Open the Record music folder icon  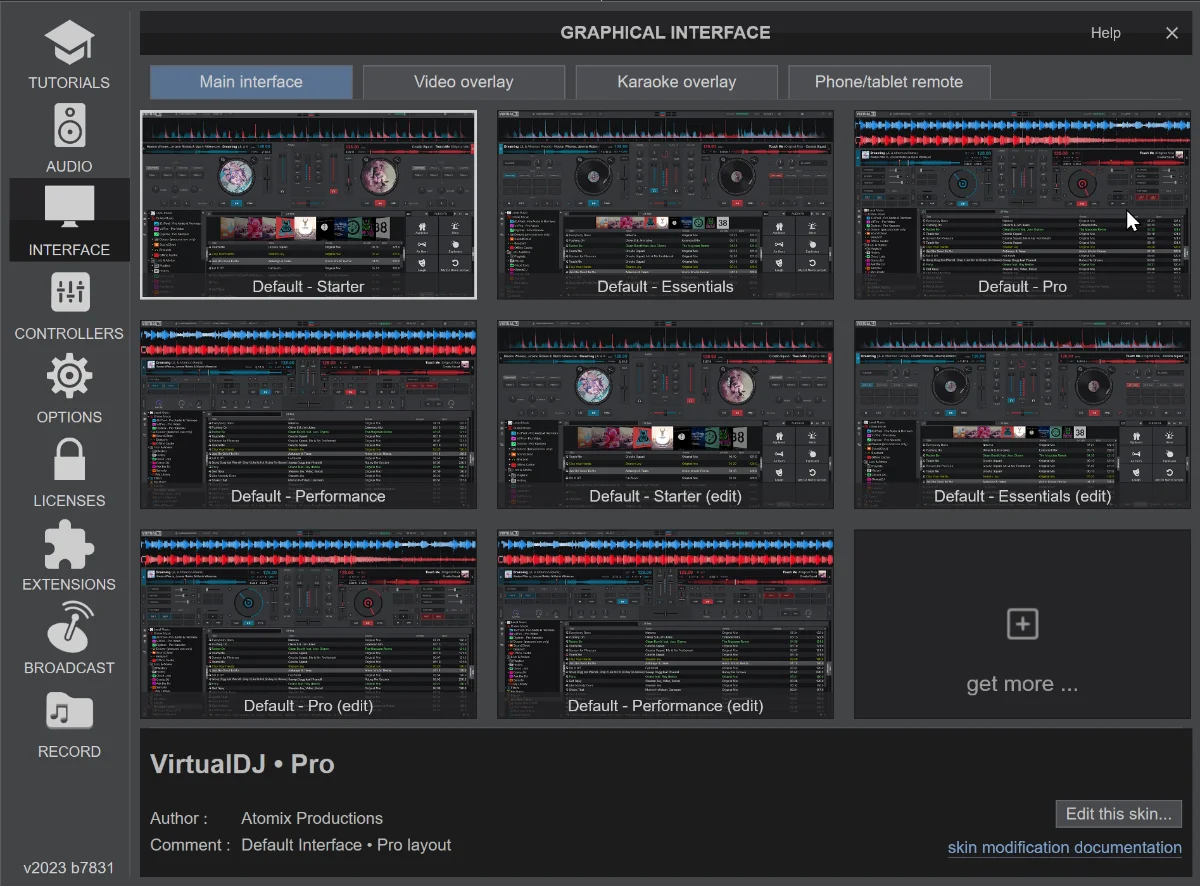pyautogui.click(x=69, y=712)
